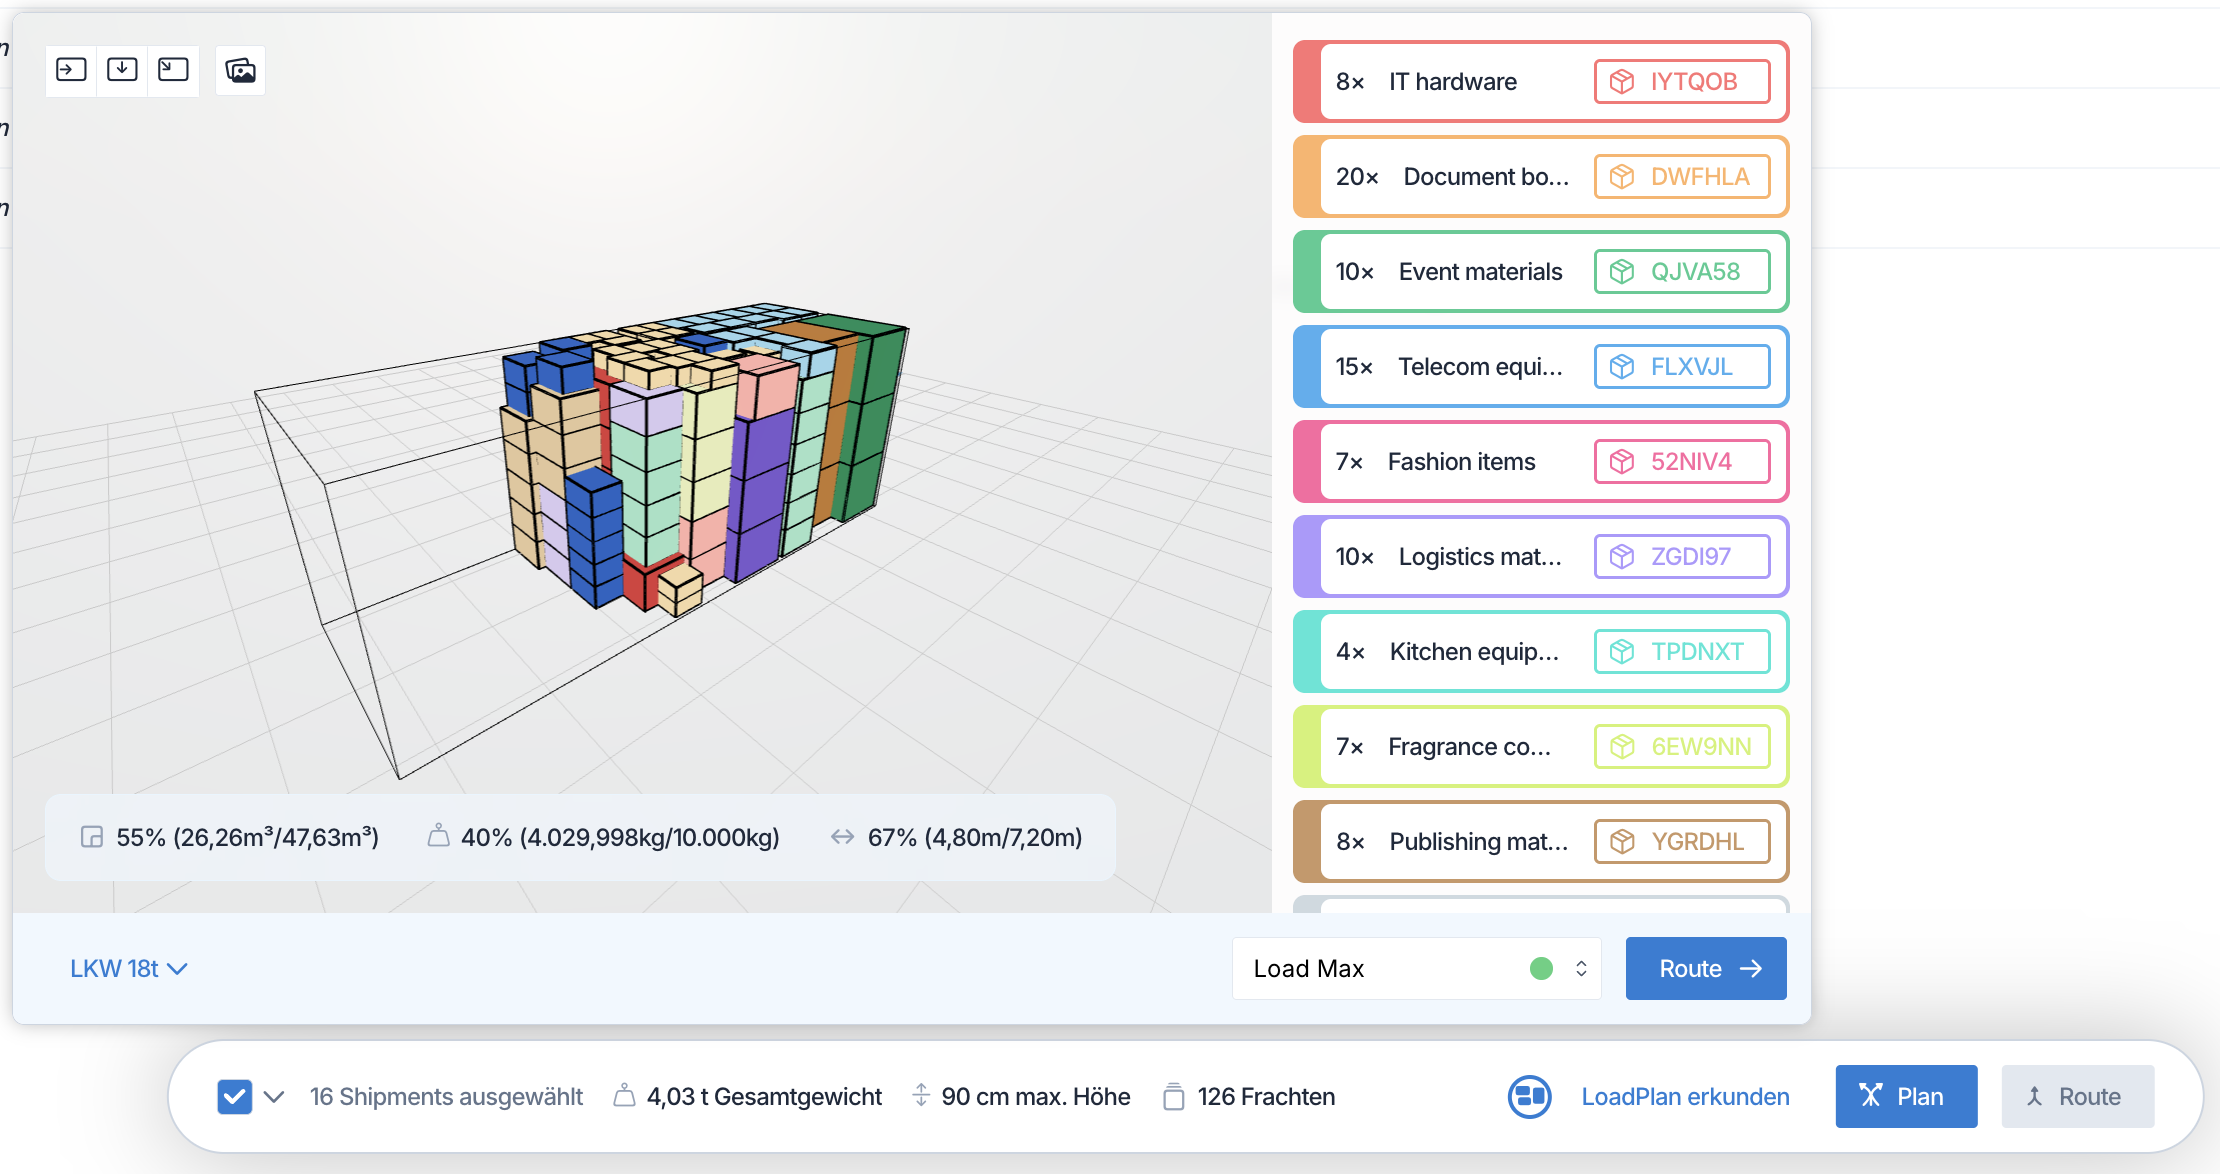2220x1174 pixels.
Task: Open the LKW 18t vehicle dropdown
Action: [128, 968]
